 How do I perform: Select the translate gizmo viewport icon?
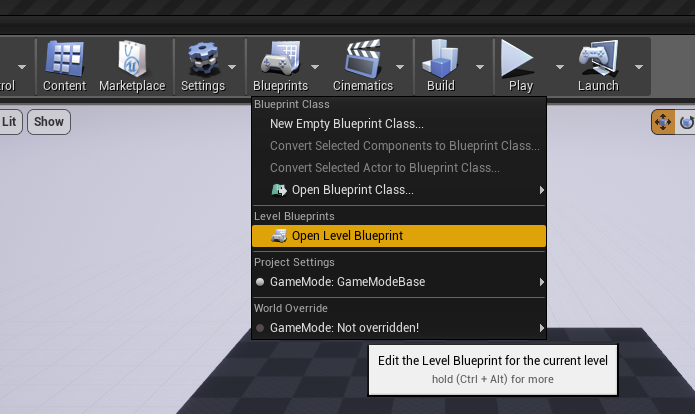[x=663, y=122]
